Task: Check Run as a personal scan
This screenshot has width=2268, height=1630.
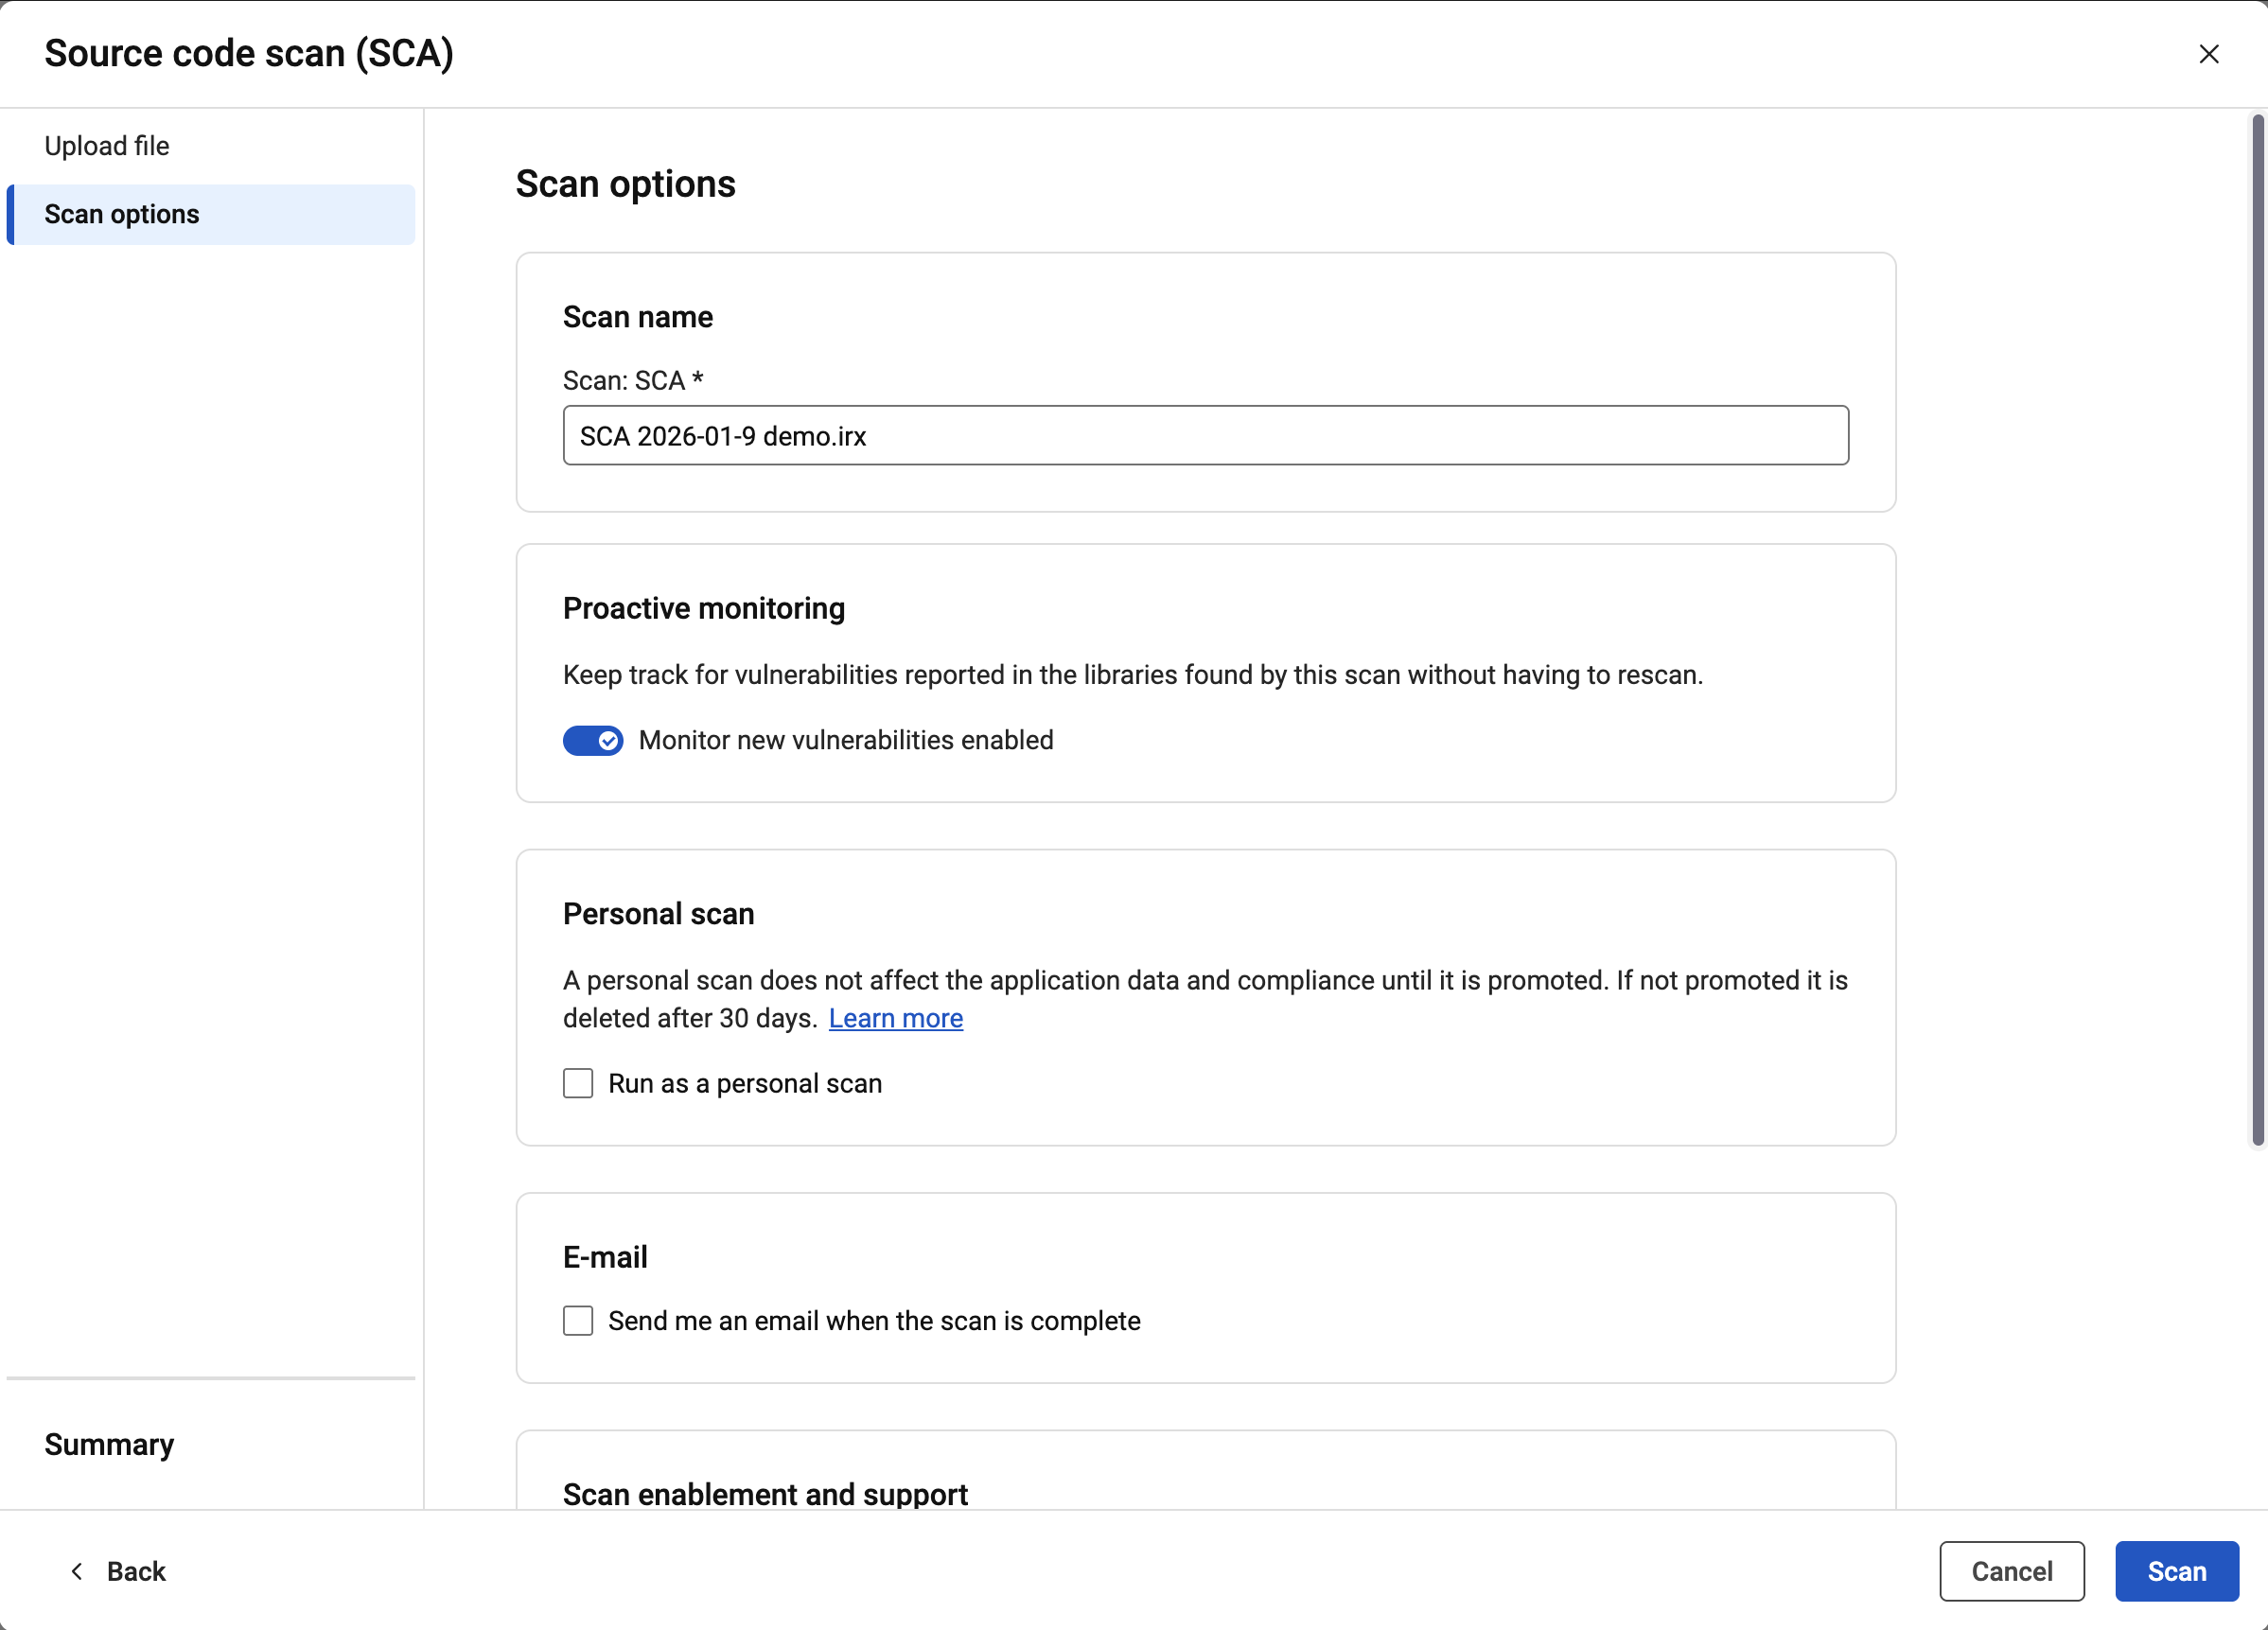Action: (578, 1083)
